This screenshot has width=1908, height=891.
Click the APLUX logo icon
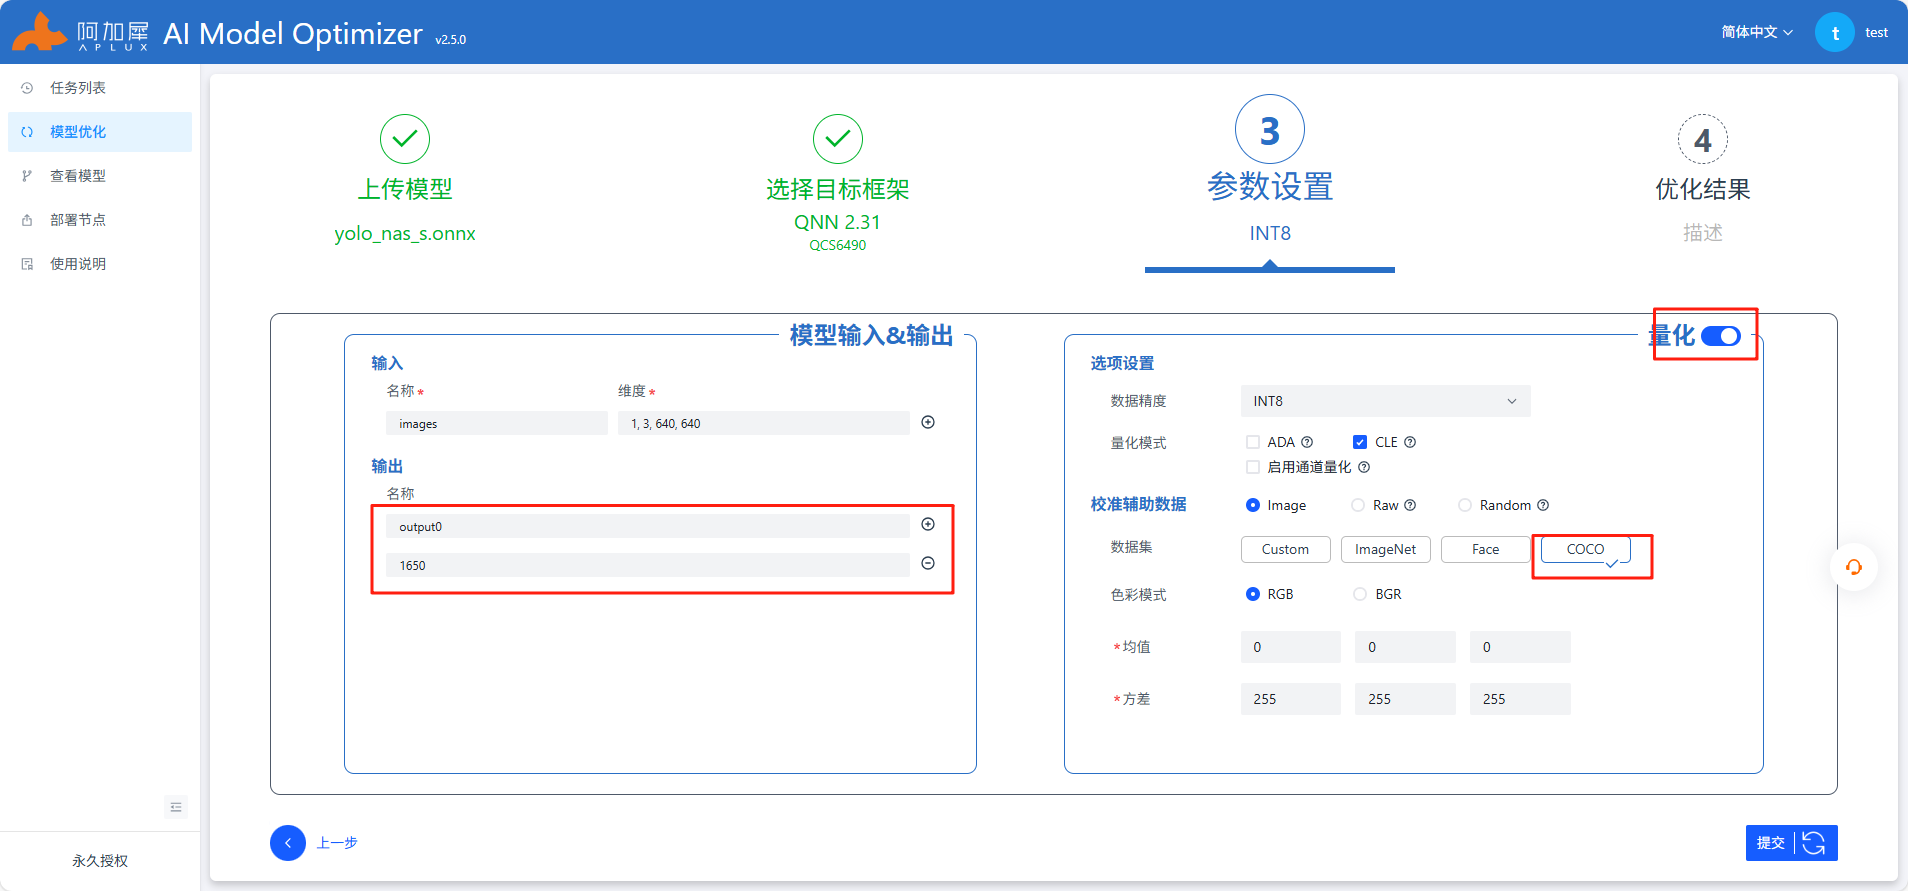tap(40, 32)
